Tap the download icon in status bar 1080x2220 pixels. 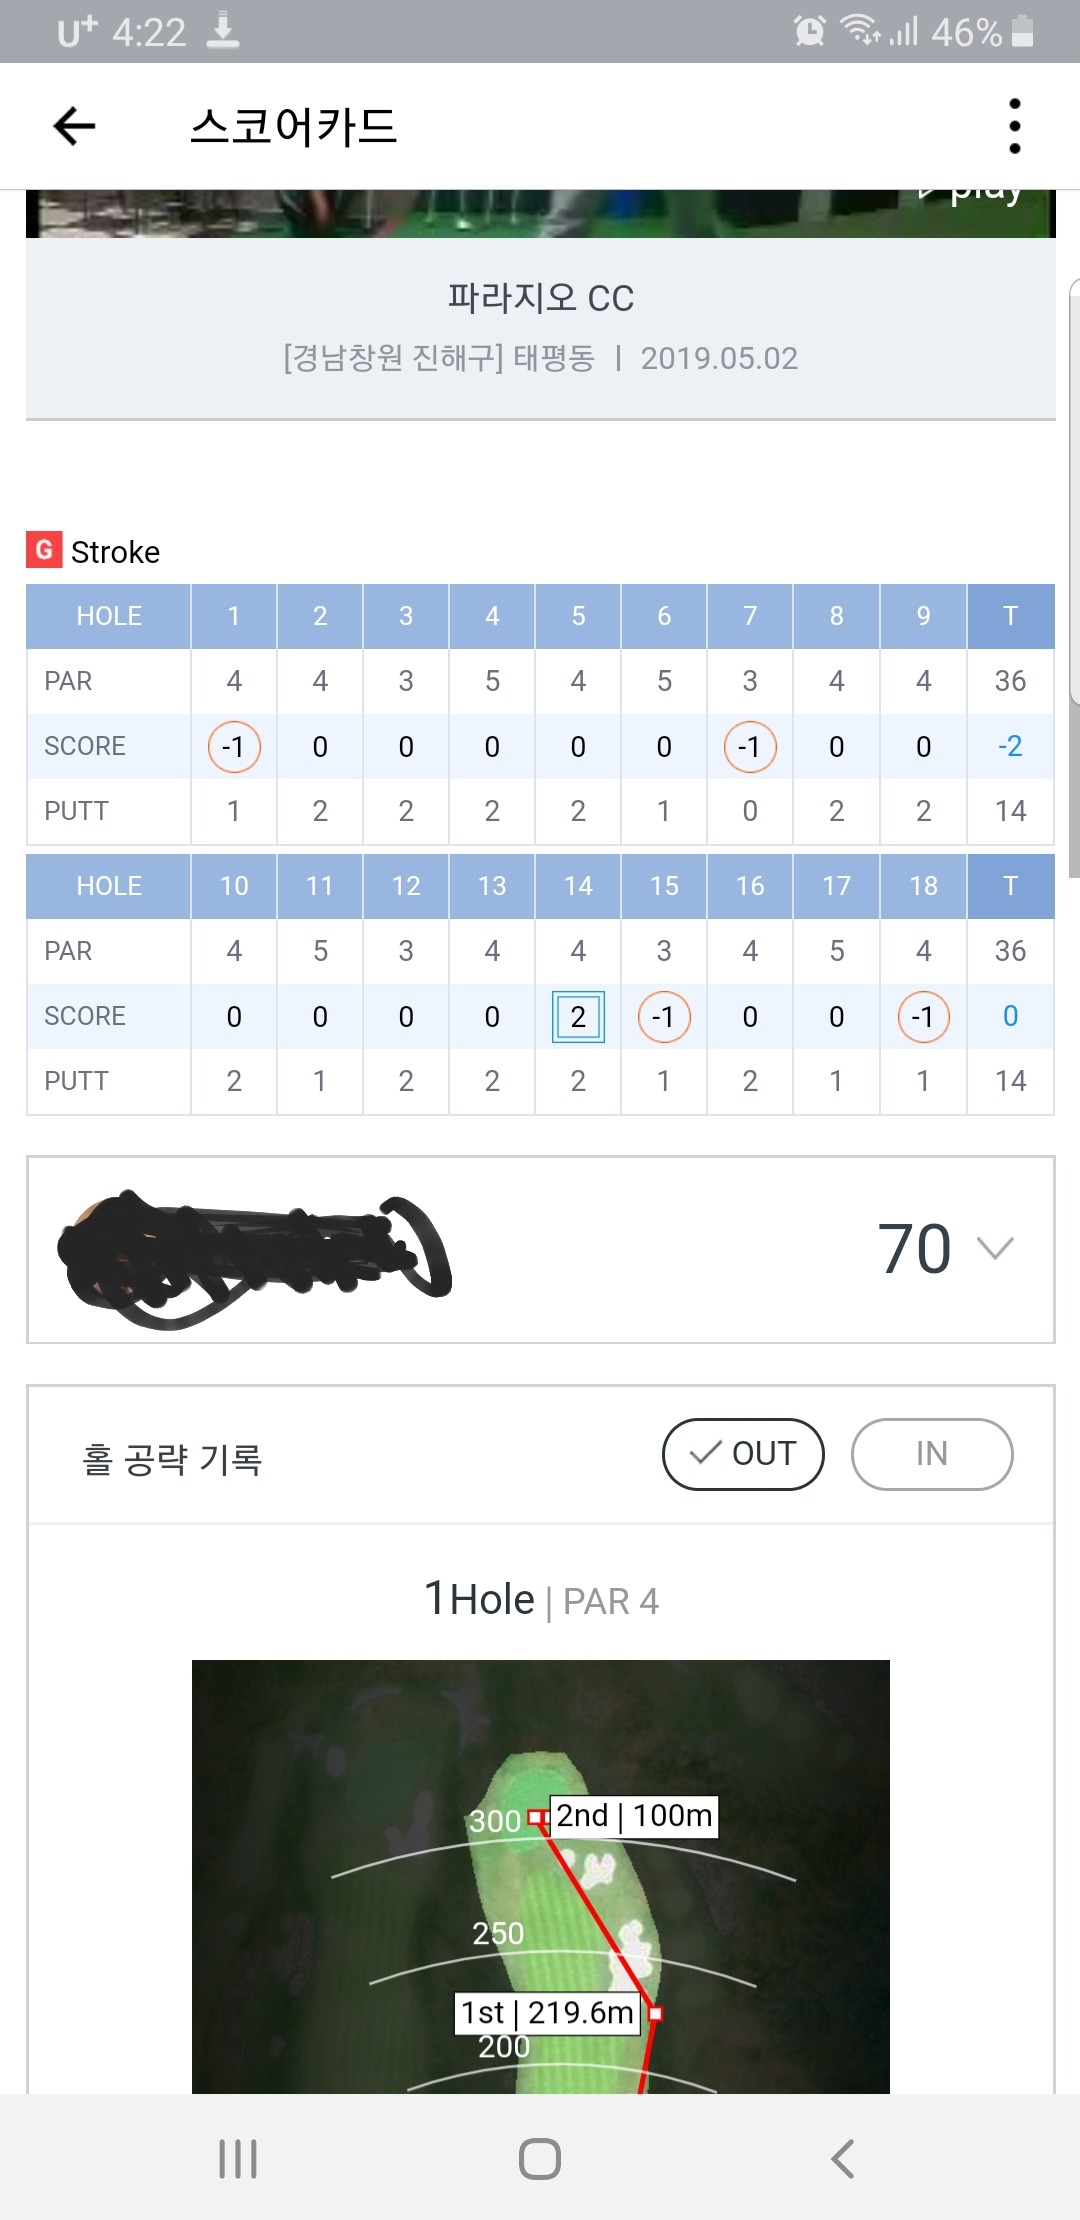(x=223, y=31)
